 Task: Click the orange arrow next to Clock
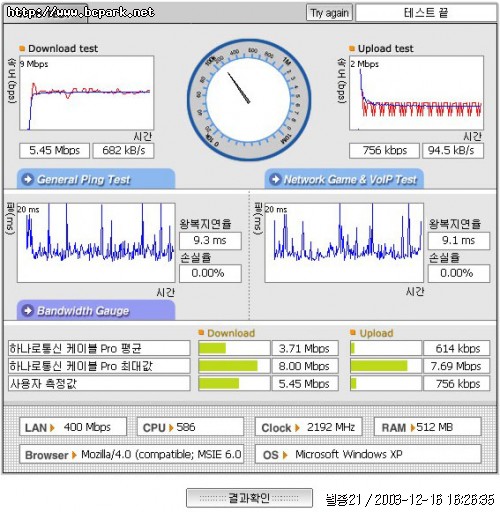coord(297,428)
